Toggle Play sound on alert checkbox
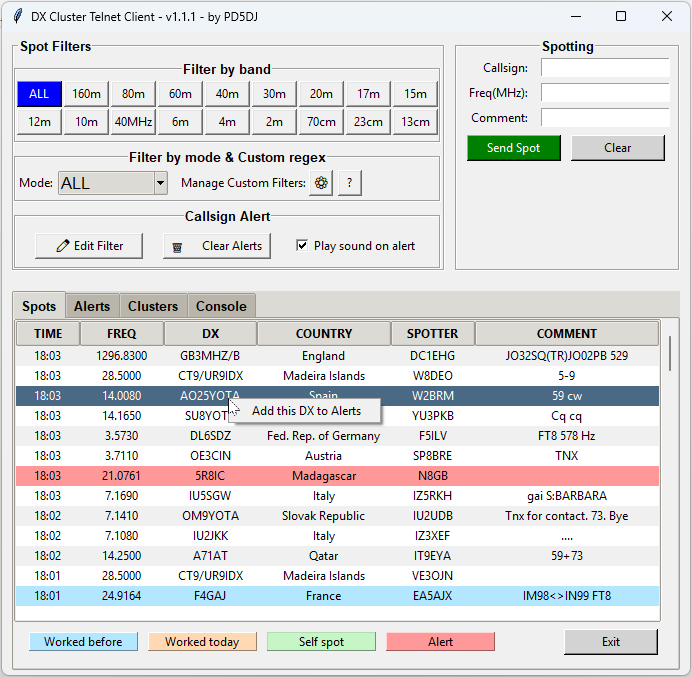692x677 pixels. (302, 246)
